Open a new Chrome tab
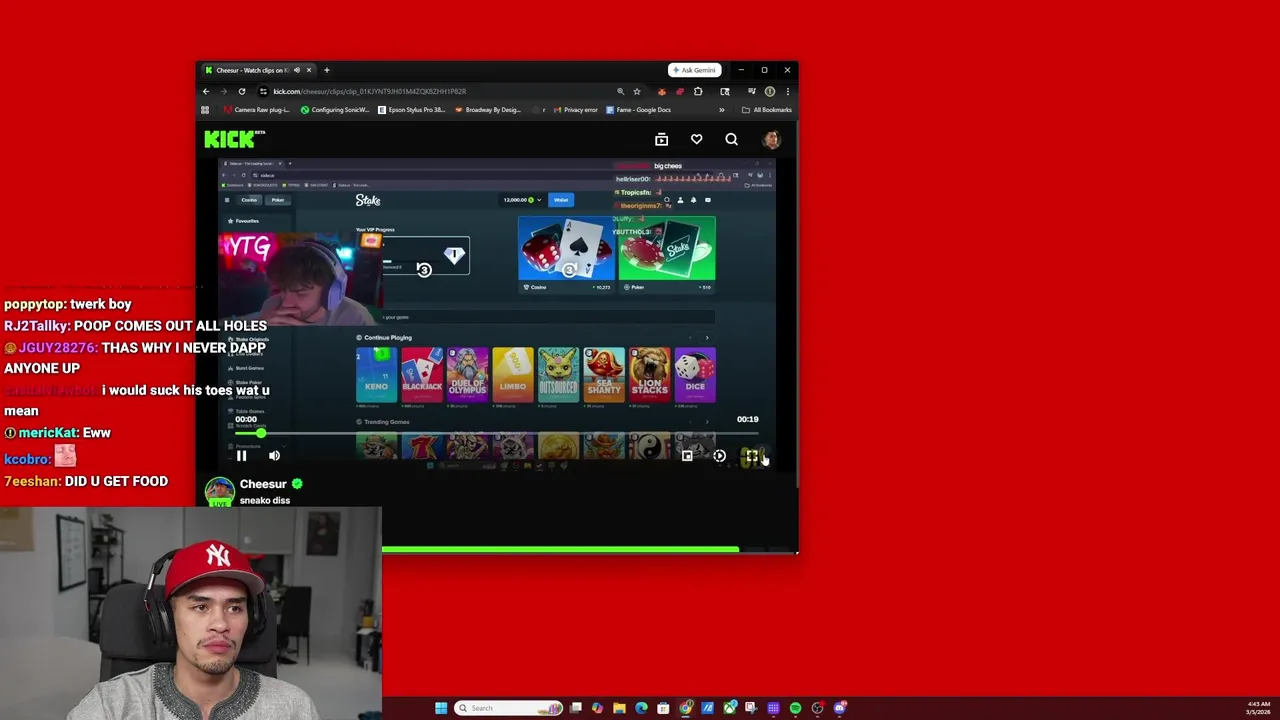The image size is (1280, 720). 326,70
